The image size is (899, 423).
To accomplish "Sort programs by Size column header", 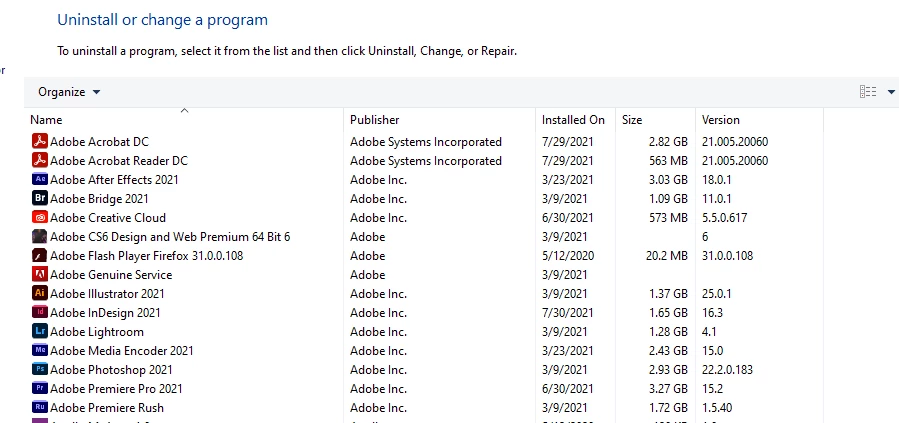I will pyautogui.click(x=632, y=120).
